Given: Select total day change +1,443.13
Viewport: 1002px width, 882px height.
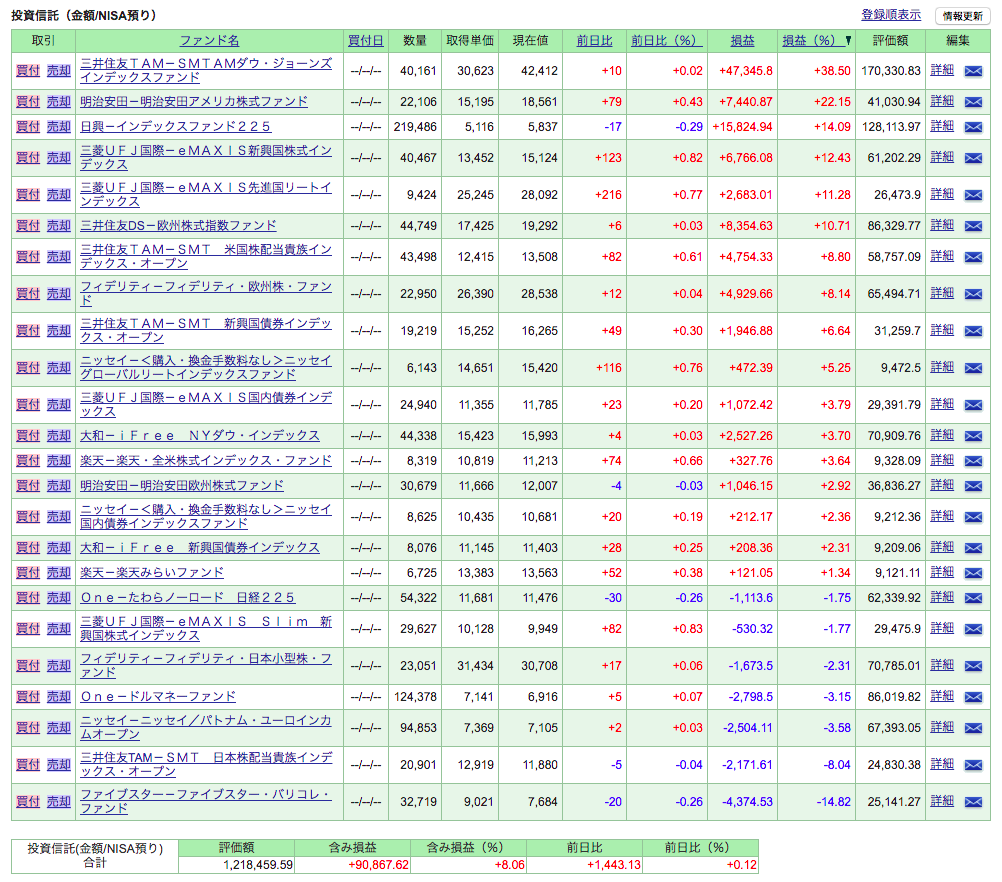Looking at the screenshot, I should click(614, 865).
